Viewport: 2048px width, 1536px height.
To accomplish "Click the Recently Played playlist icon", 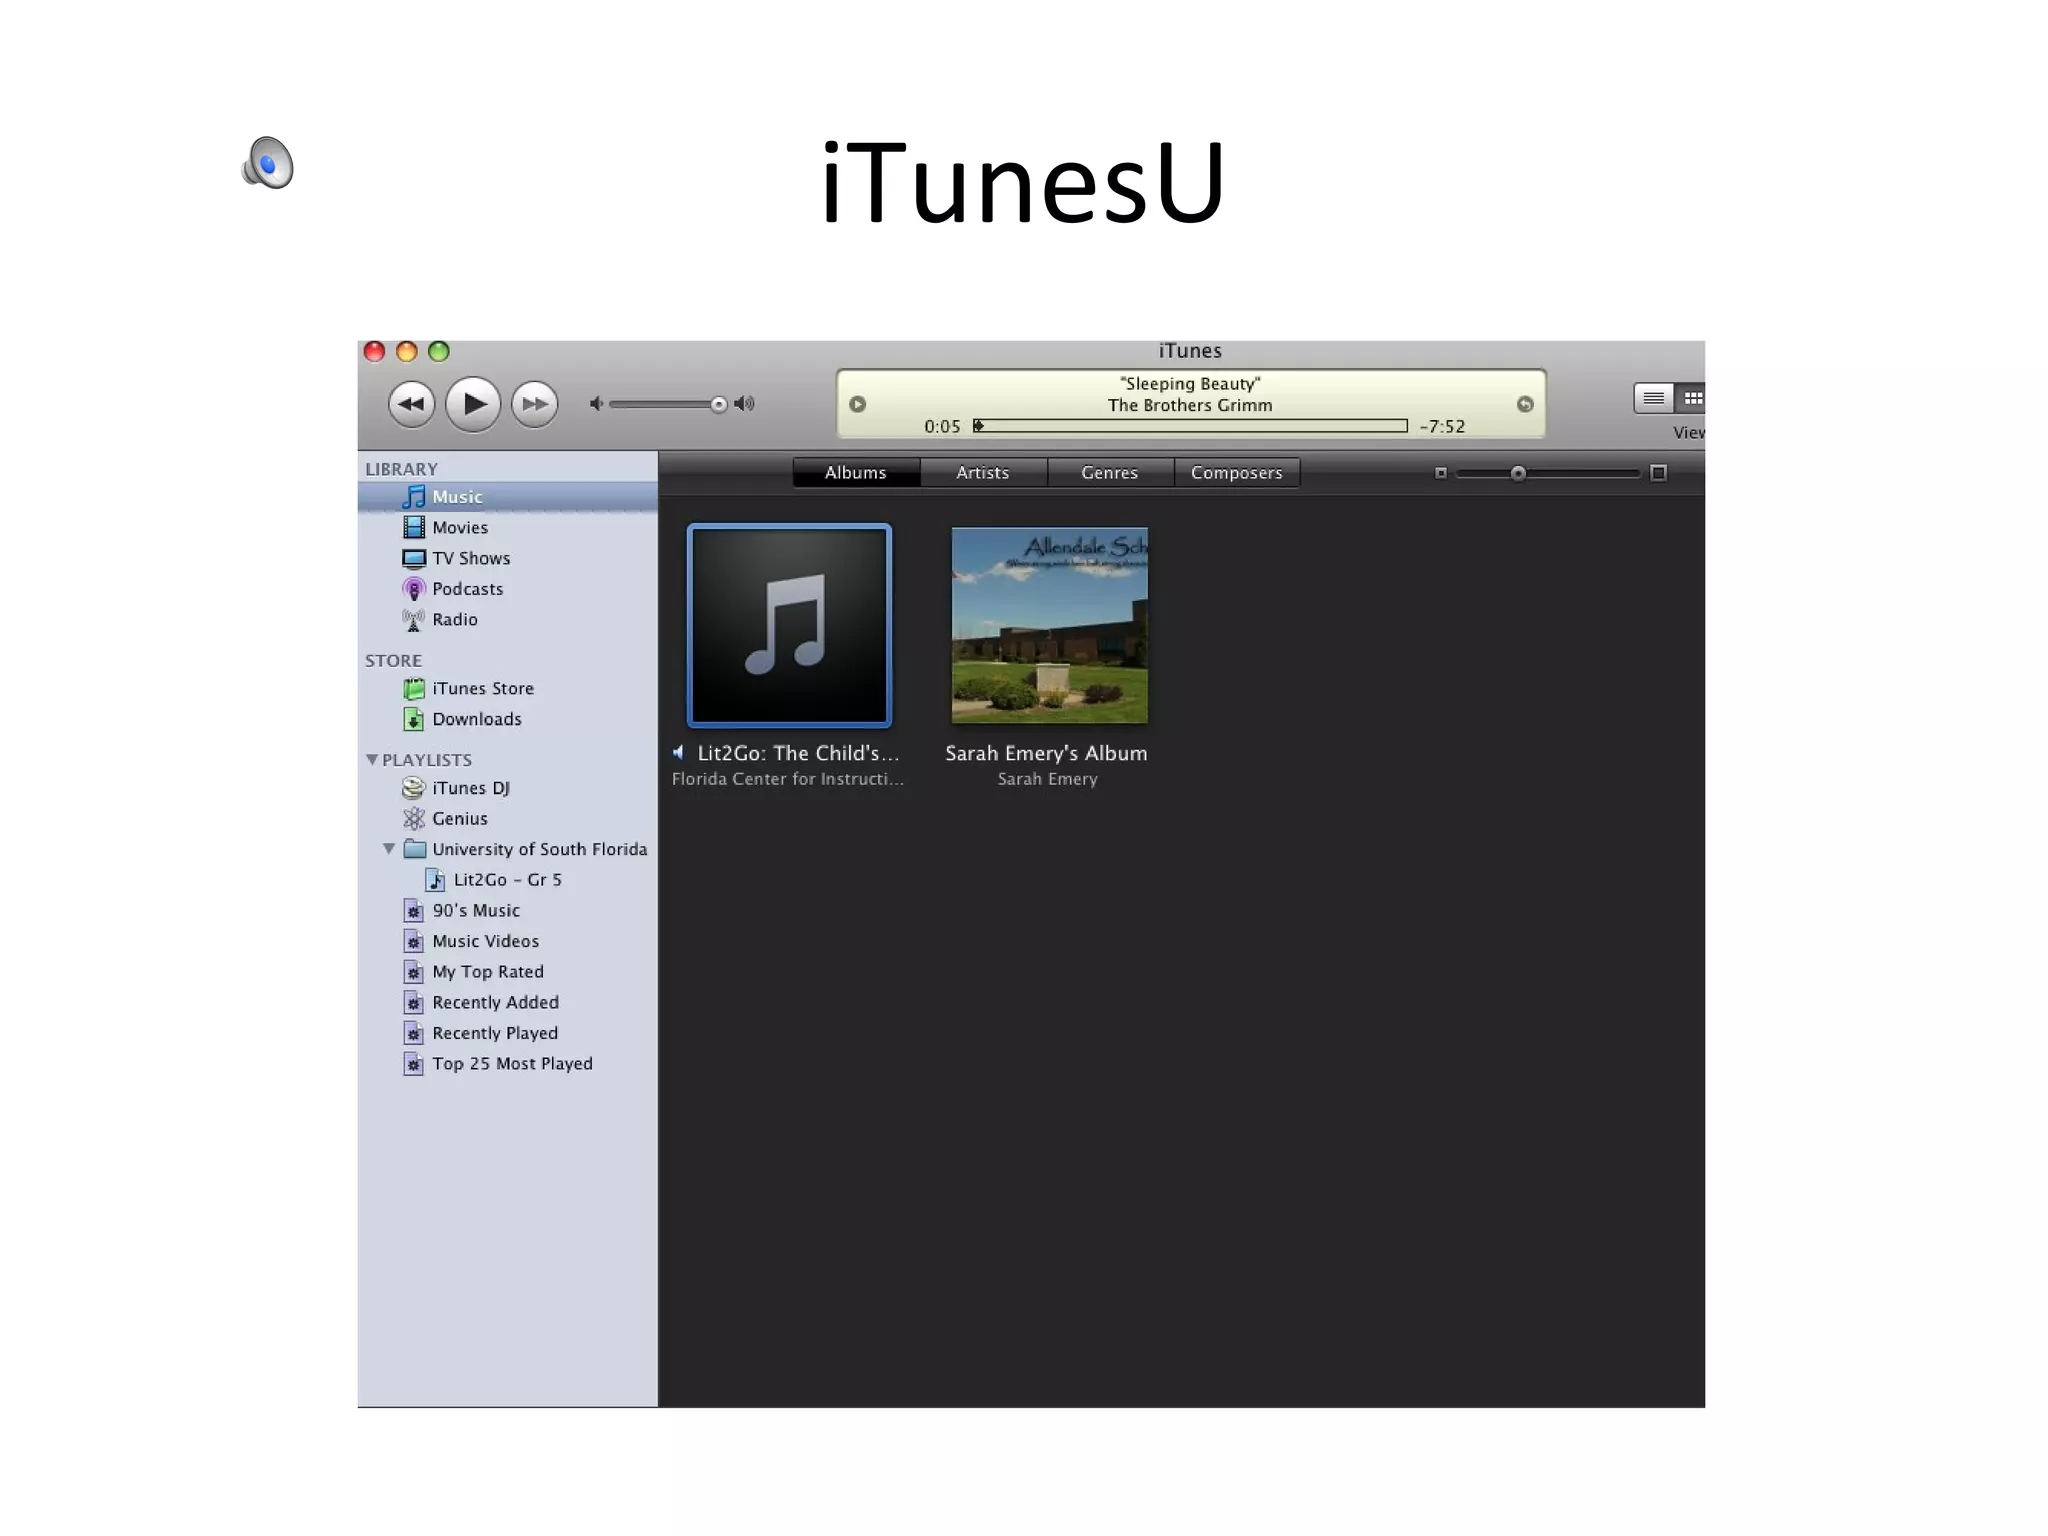I will coord(413,1033).
